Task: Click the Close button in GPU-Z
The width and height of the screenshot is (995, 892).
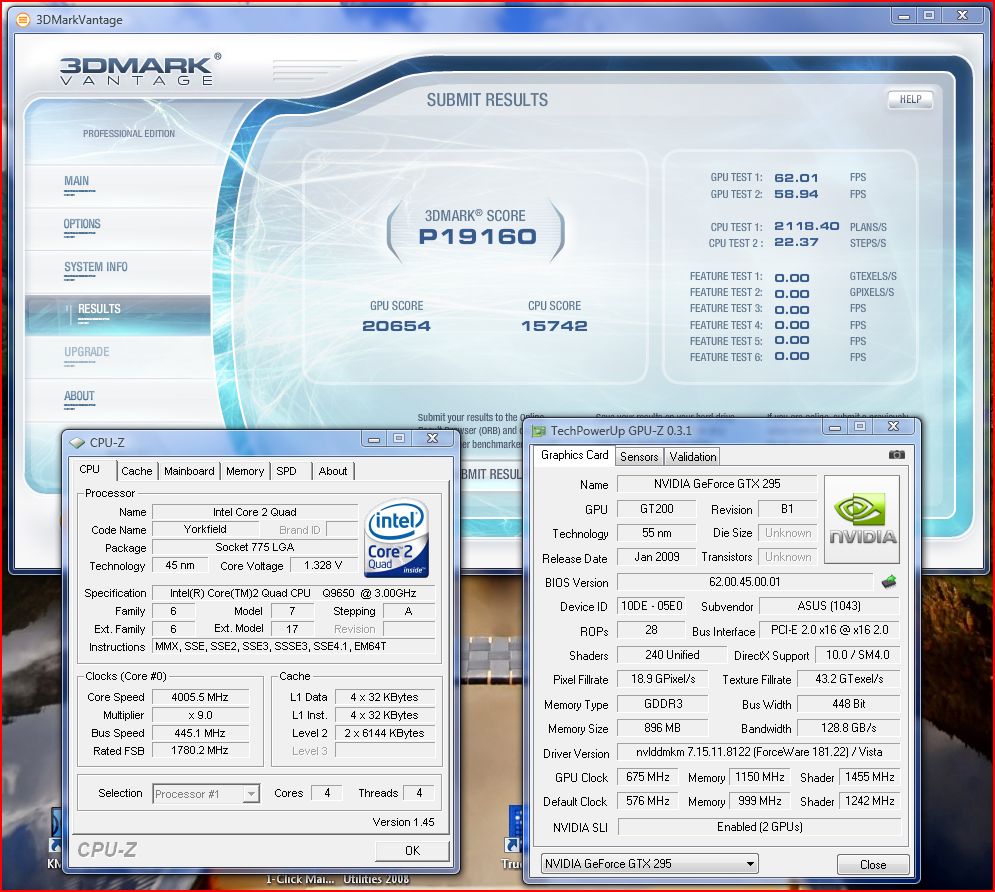Action: [872, 865]
